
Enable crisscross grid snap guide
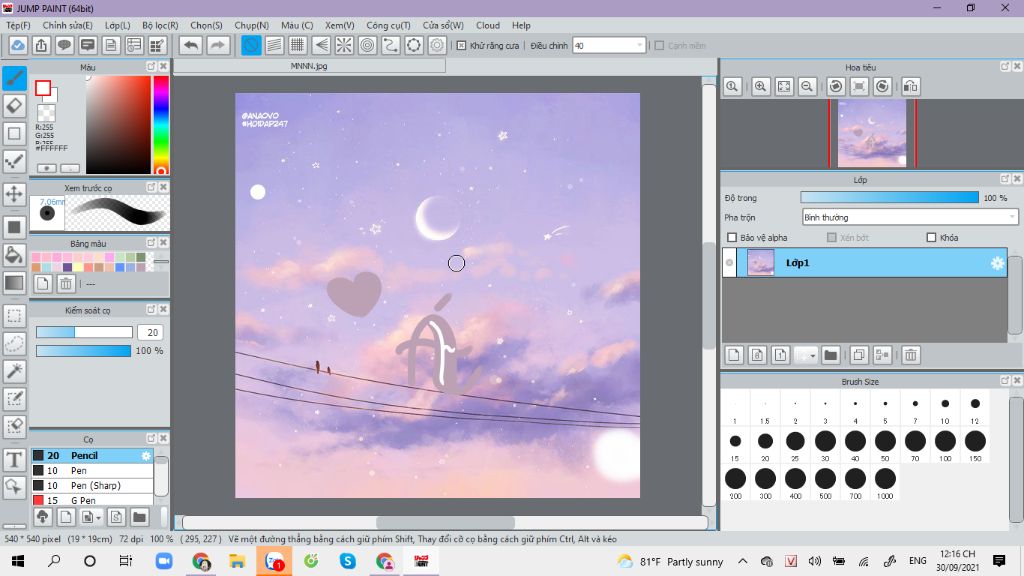tap(298, 45)
